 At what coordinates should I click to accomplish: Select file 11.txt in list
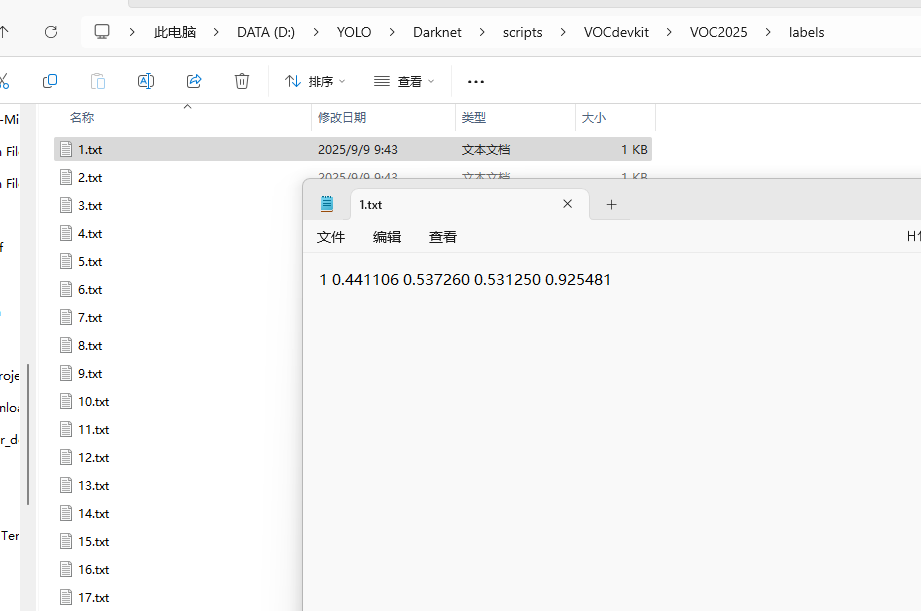(x=93, y=429)
